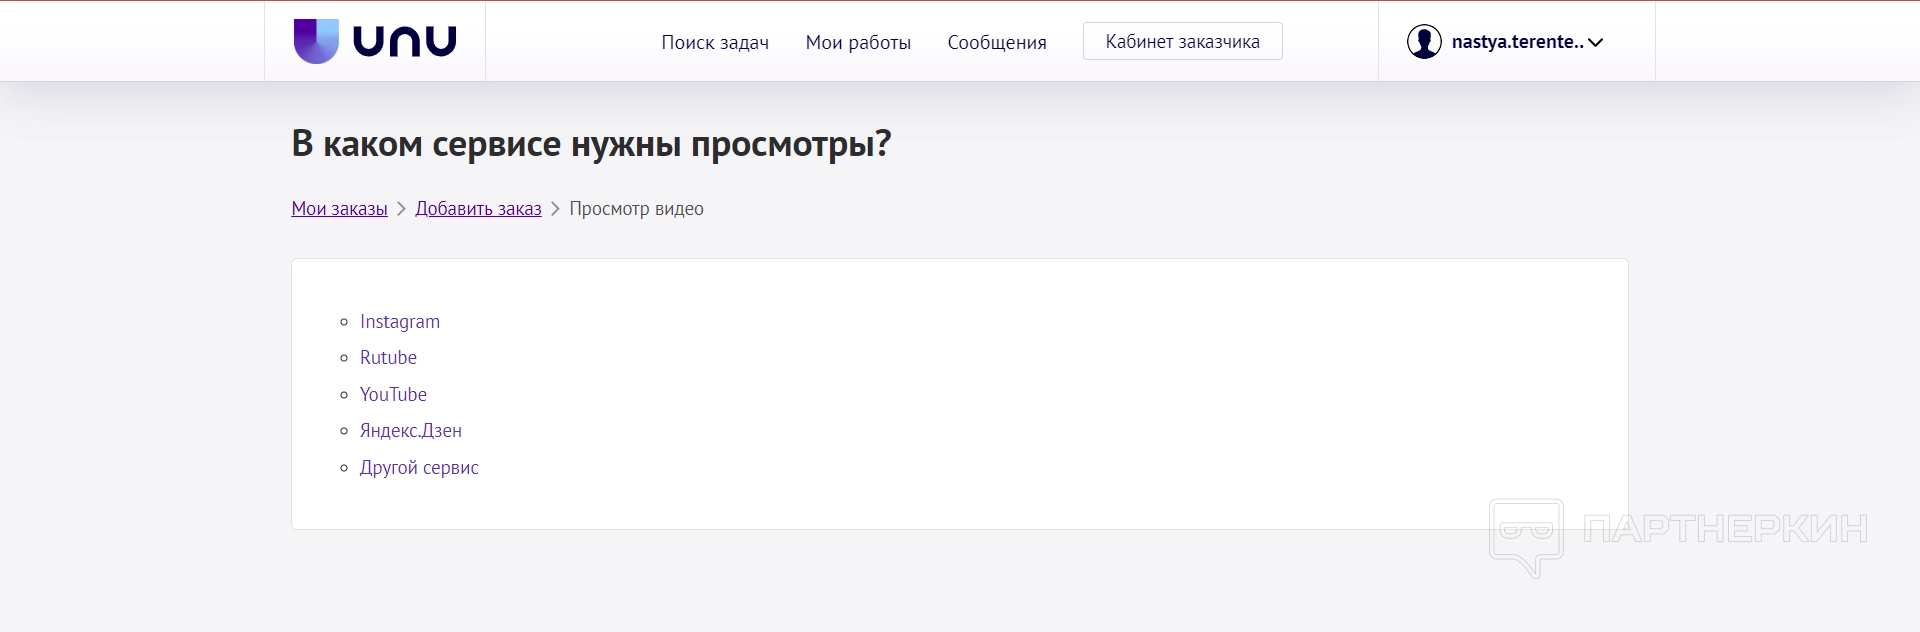Choose Instagram as the service
Screen dimensions: 1920x632
point(400,321)
